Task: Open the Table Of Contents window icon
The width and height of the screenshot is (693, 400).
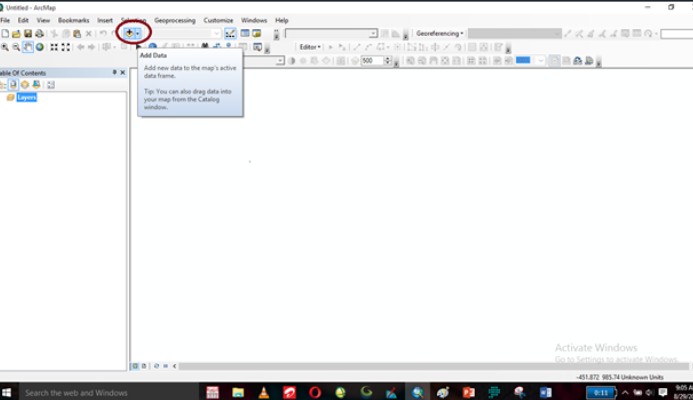Action: 245,33
